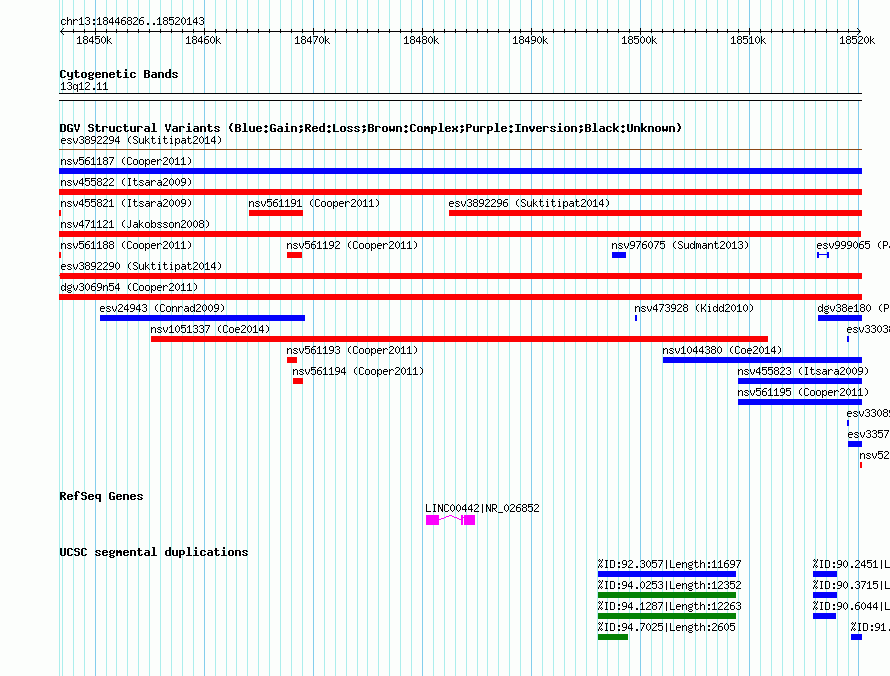890x676 pixels.
Task: Click the nsv561194 (Cooper2011) red marker
Action: point(298,381)
